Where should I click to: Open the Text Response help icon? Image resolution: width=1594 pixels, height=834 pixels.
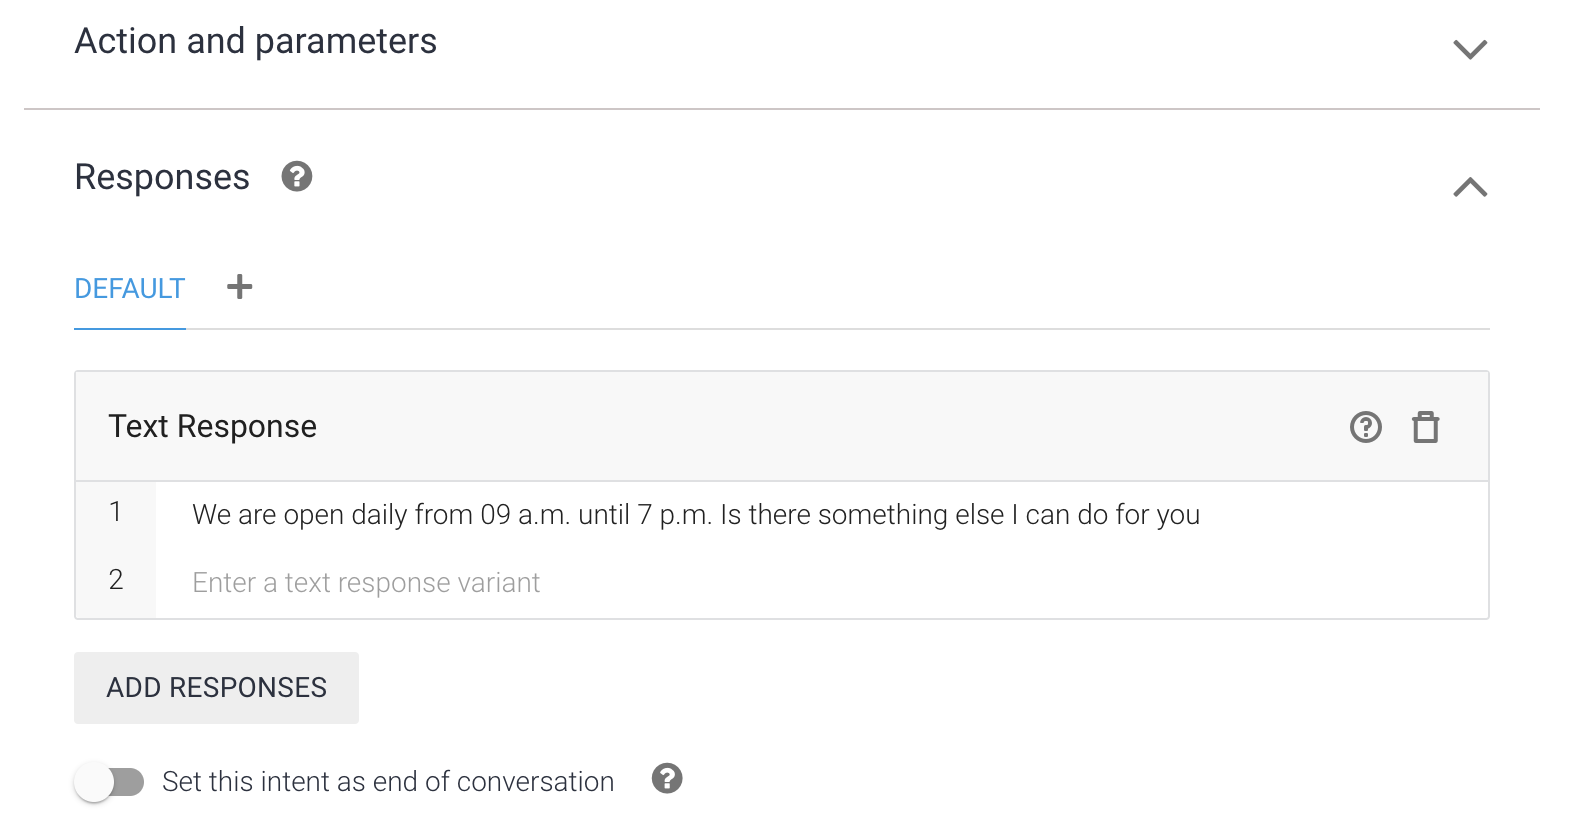(x=1366, y=427)
